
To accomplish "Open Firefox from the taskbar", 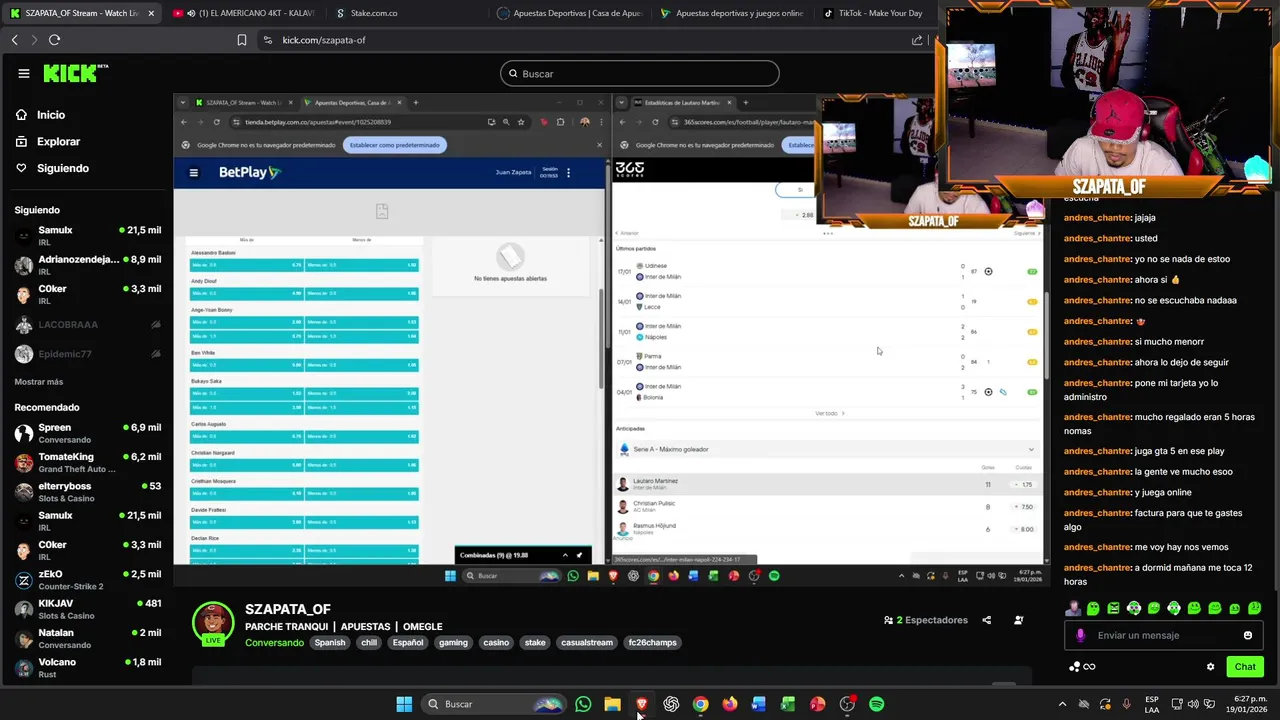I will pos(730,704).
